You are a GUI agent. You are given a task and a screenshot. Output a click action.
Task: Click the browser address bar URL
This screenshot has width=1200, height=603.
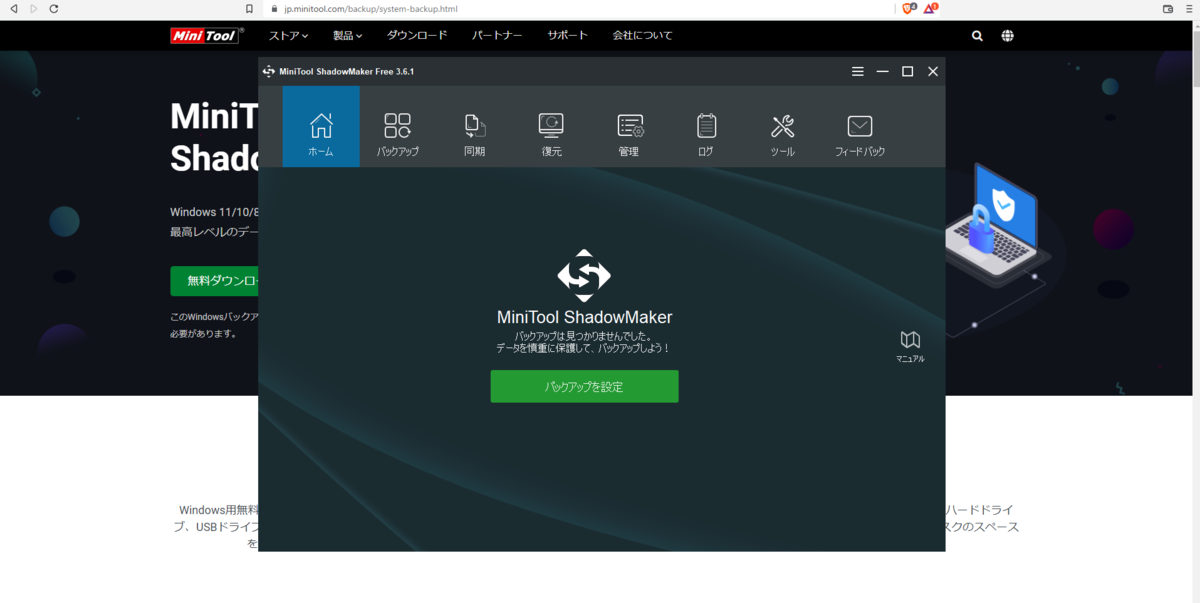369,8
